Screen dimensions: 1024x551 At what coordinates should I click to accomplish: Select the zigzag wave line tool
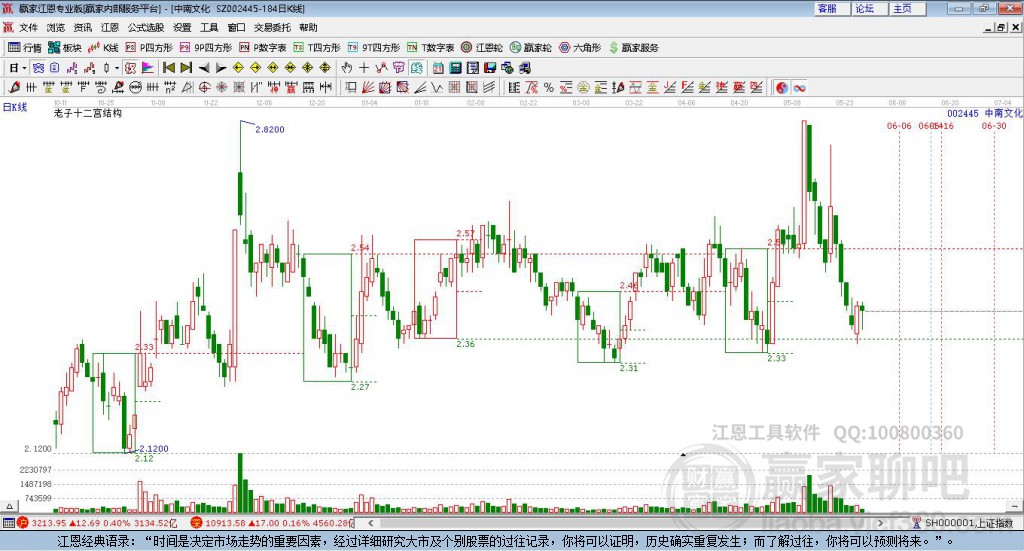coord(437,87)
